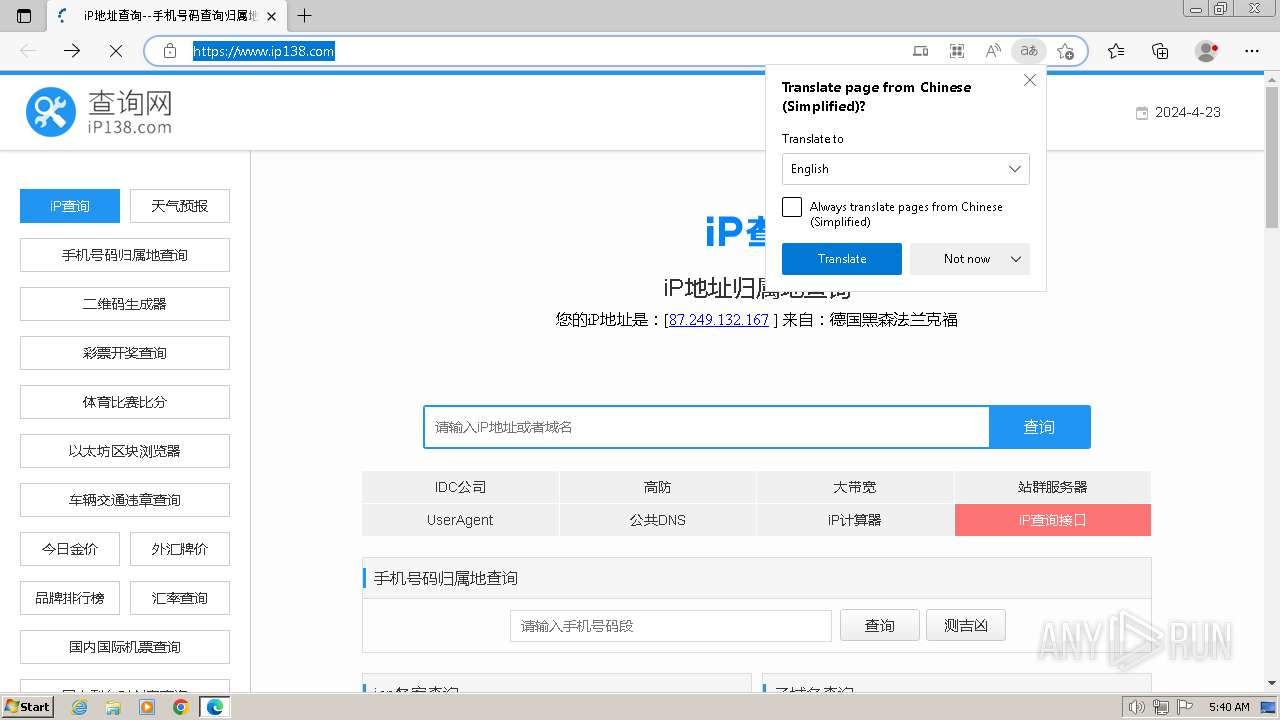Open the Collections panel
1280x720 pixels.
[1160, 51]
